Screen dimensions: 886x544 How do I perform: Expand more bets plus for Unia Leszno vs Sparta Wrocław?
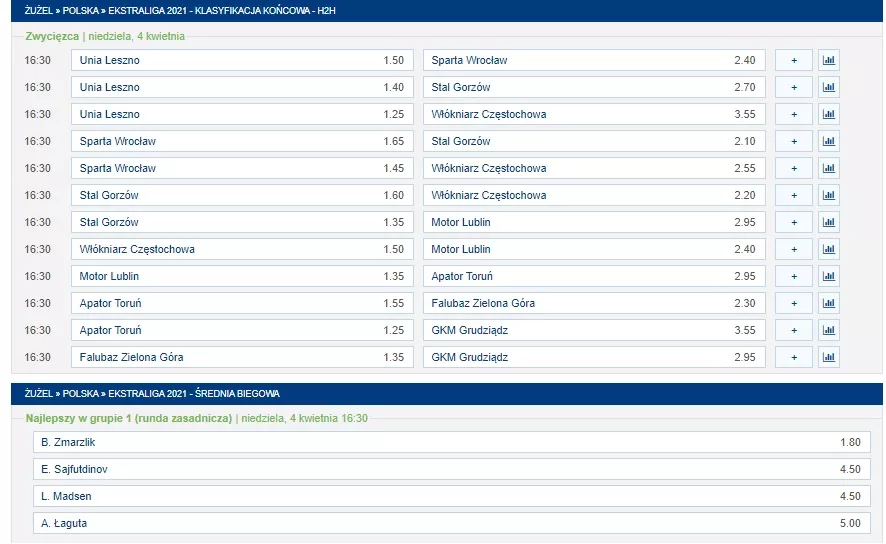pos(794,60)
